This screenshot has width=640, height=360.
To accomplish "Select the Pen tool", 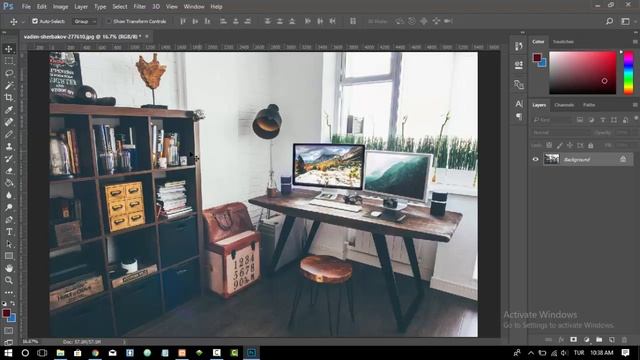I will tap(9, 220).
